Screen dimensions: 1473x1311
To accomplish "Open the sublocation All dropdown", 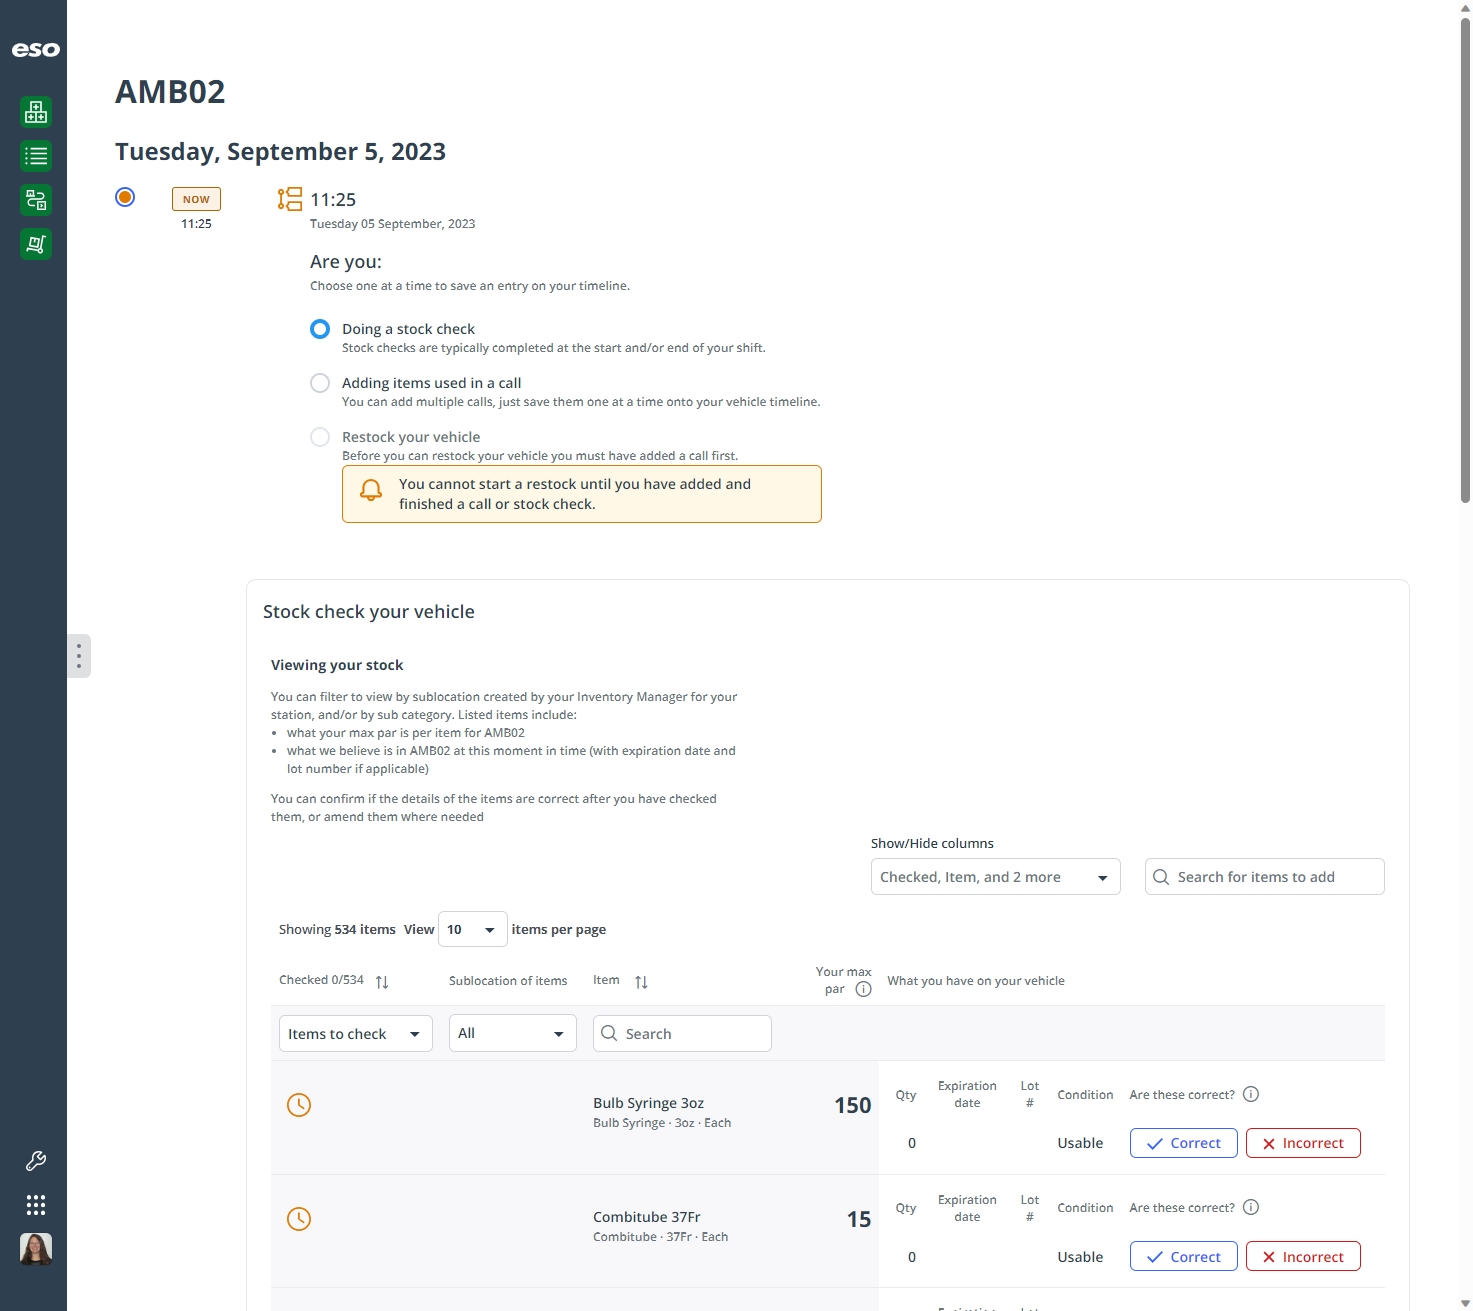I will pos(512,1033).
